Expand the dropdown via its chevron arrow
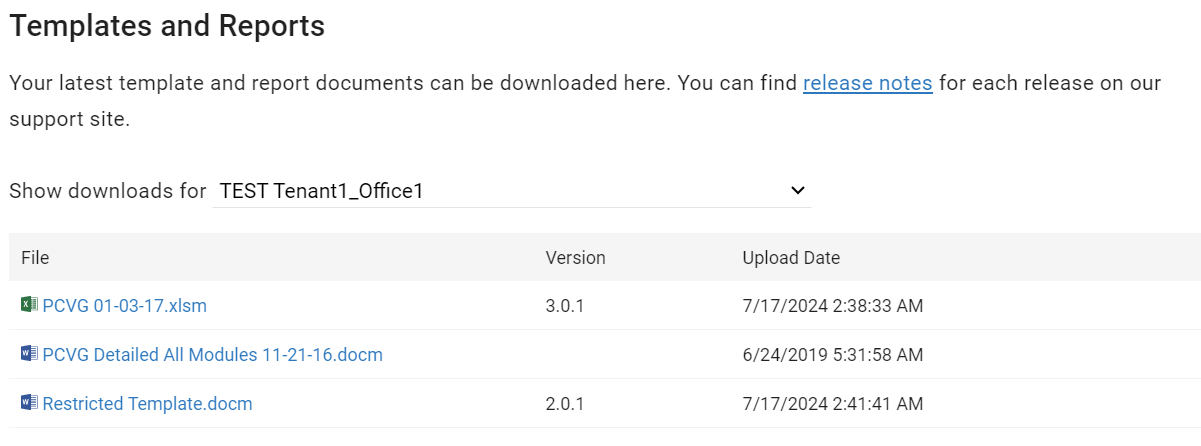The image size is (1201, 446). pos(797,190)
